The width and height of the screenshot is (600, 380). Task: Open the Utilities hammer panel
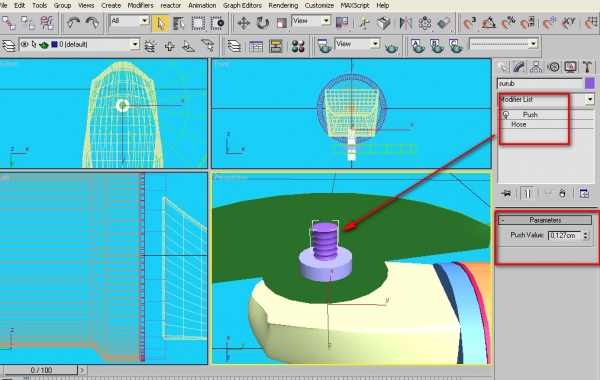tap(587, 67)
